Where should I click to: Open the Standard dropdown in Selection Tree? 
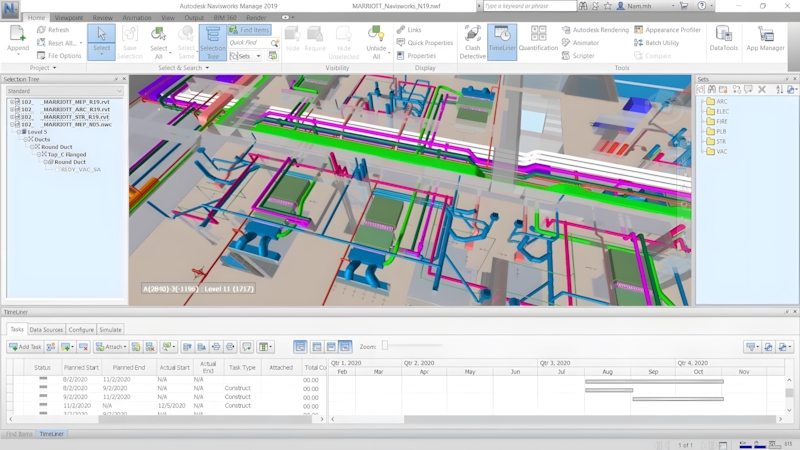(x=65, y=91)
